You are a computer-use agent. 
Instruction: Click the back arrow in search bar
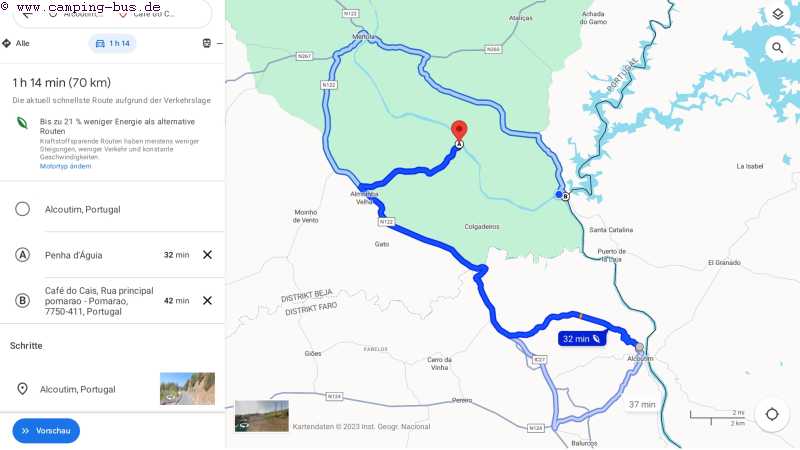click(28, 14)
